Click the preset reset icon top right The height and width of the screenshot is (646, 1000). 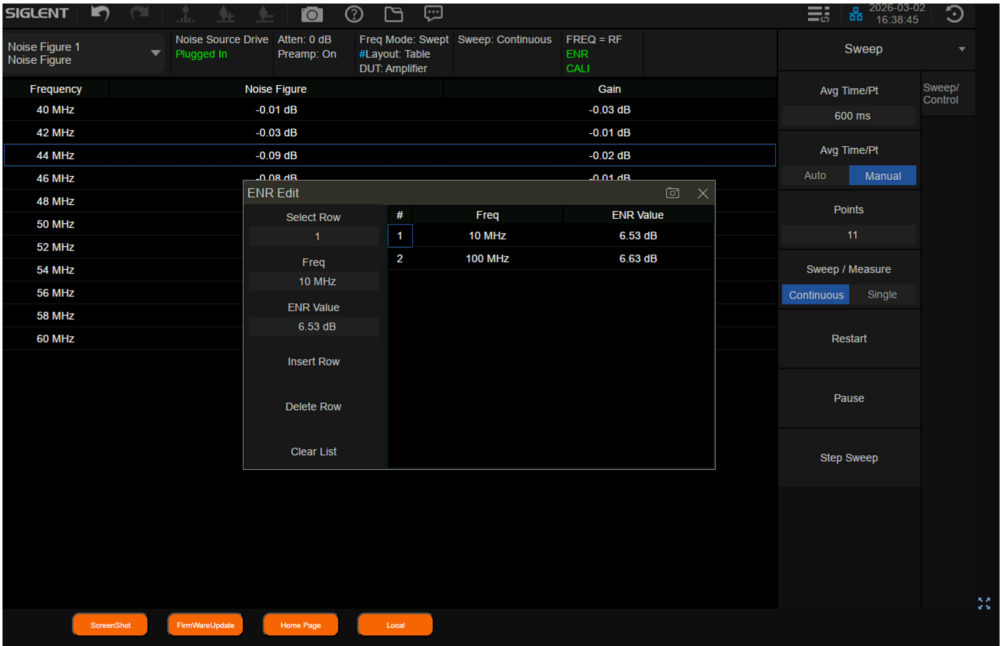954,14
